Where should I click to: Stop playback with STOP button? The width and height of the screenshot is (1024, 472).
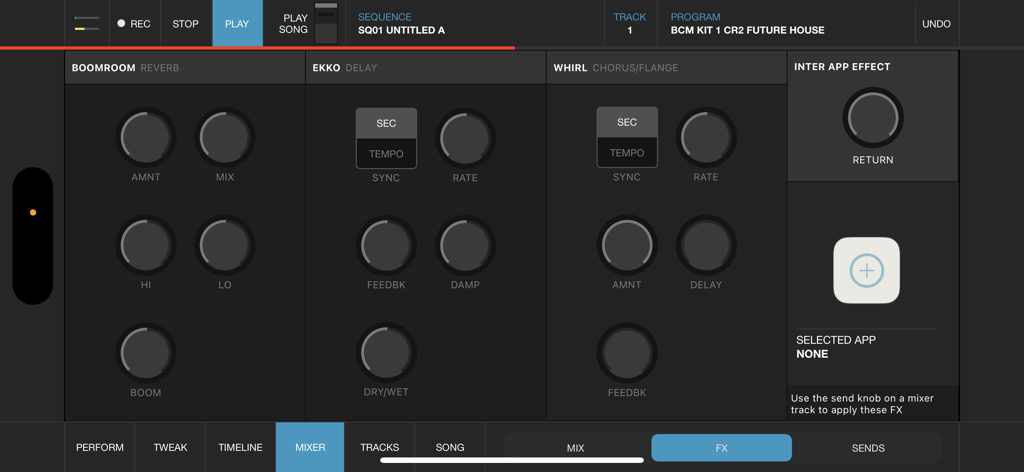click(185, 24)
